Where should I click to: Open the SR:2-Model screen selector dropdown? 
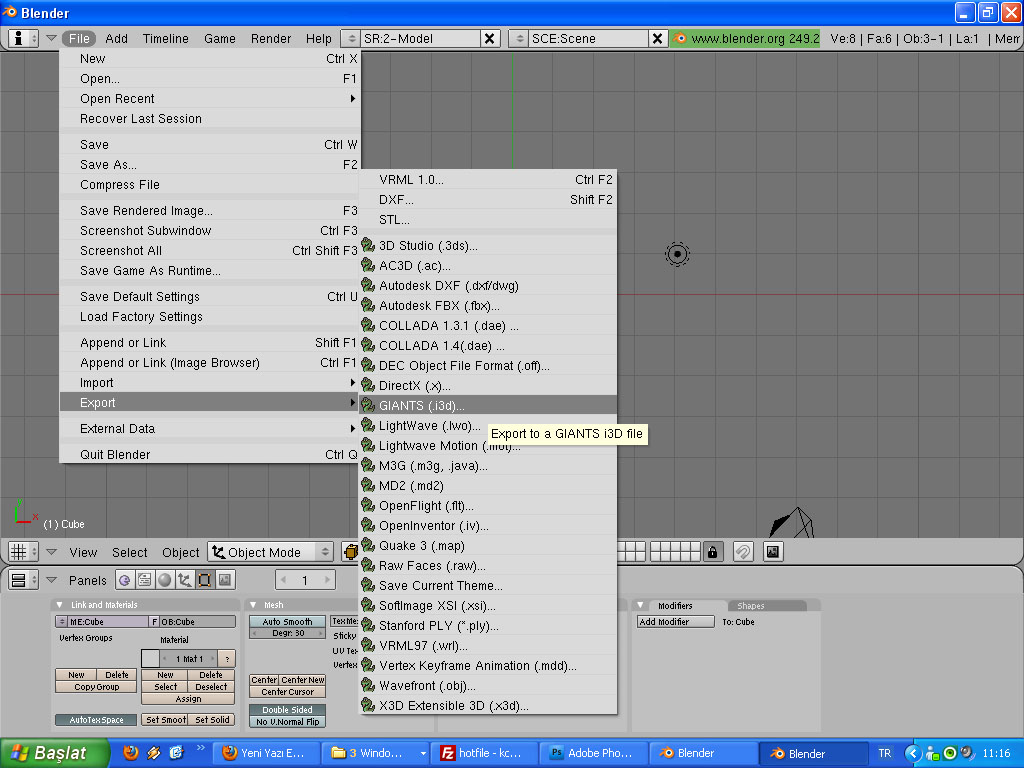click(350, 39)
